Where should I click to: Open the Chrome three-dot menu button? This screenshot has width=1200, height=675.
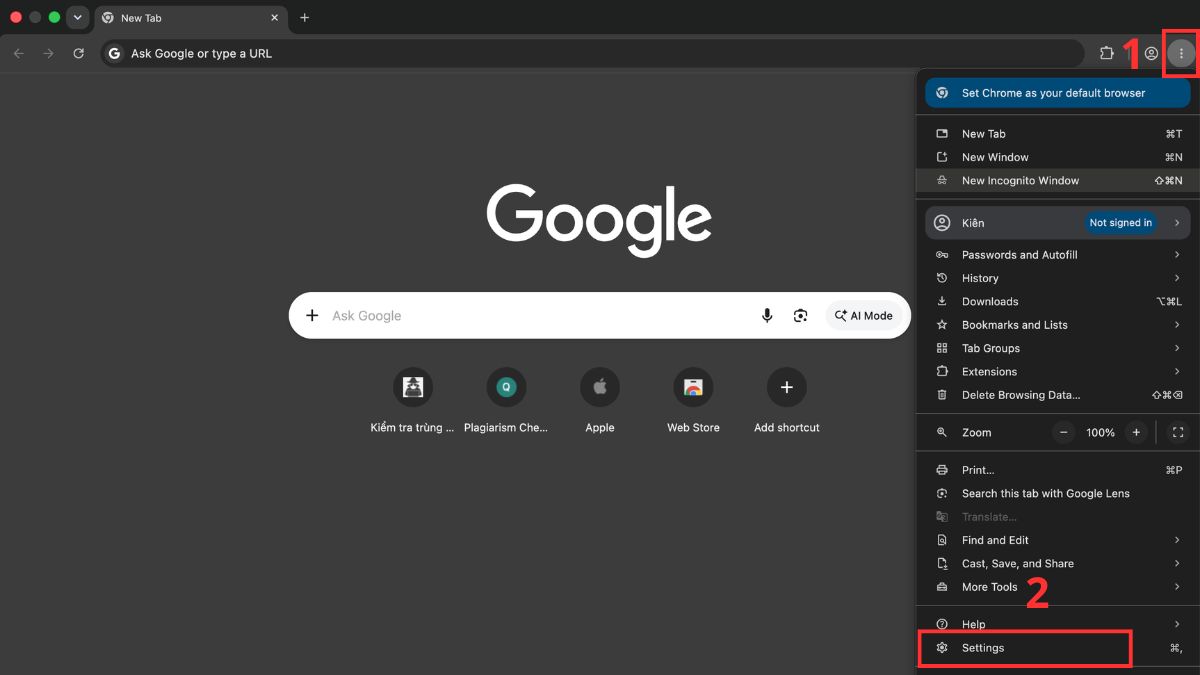coord(1181,53)
